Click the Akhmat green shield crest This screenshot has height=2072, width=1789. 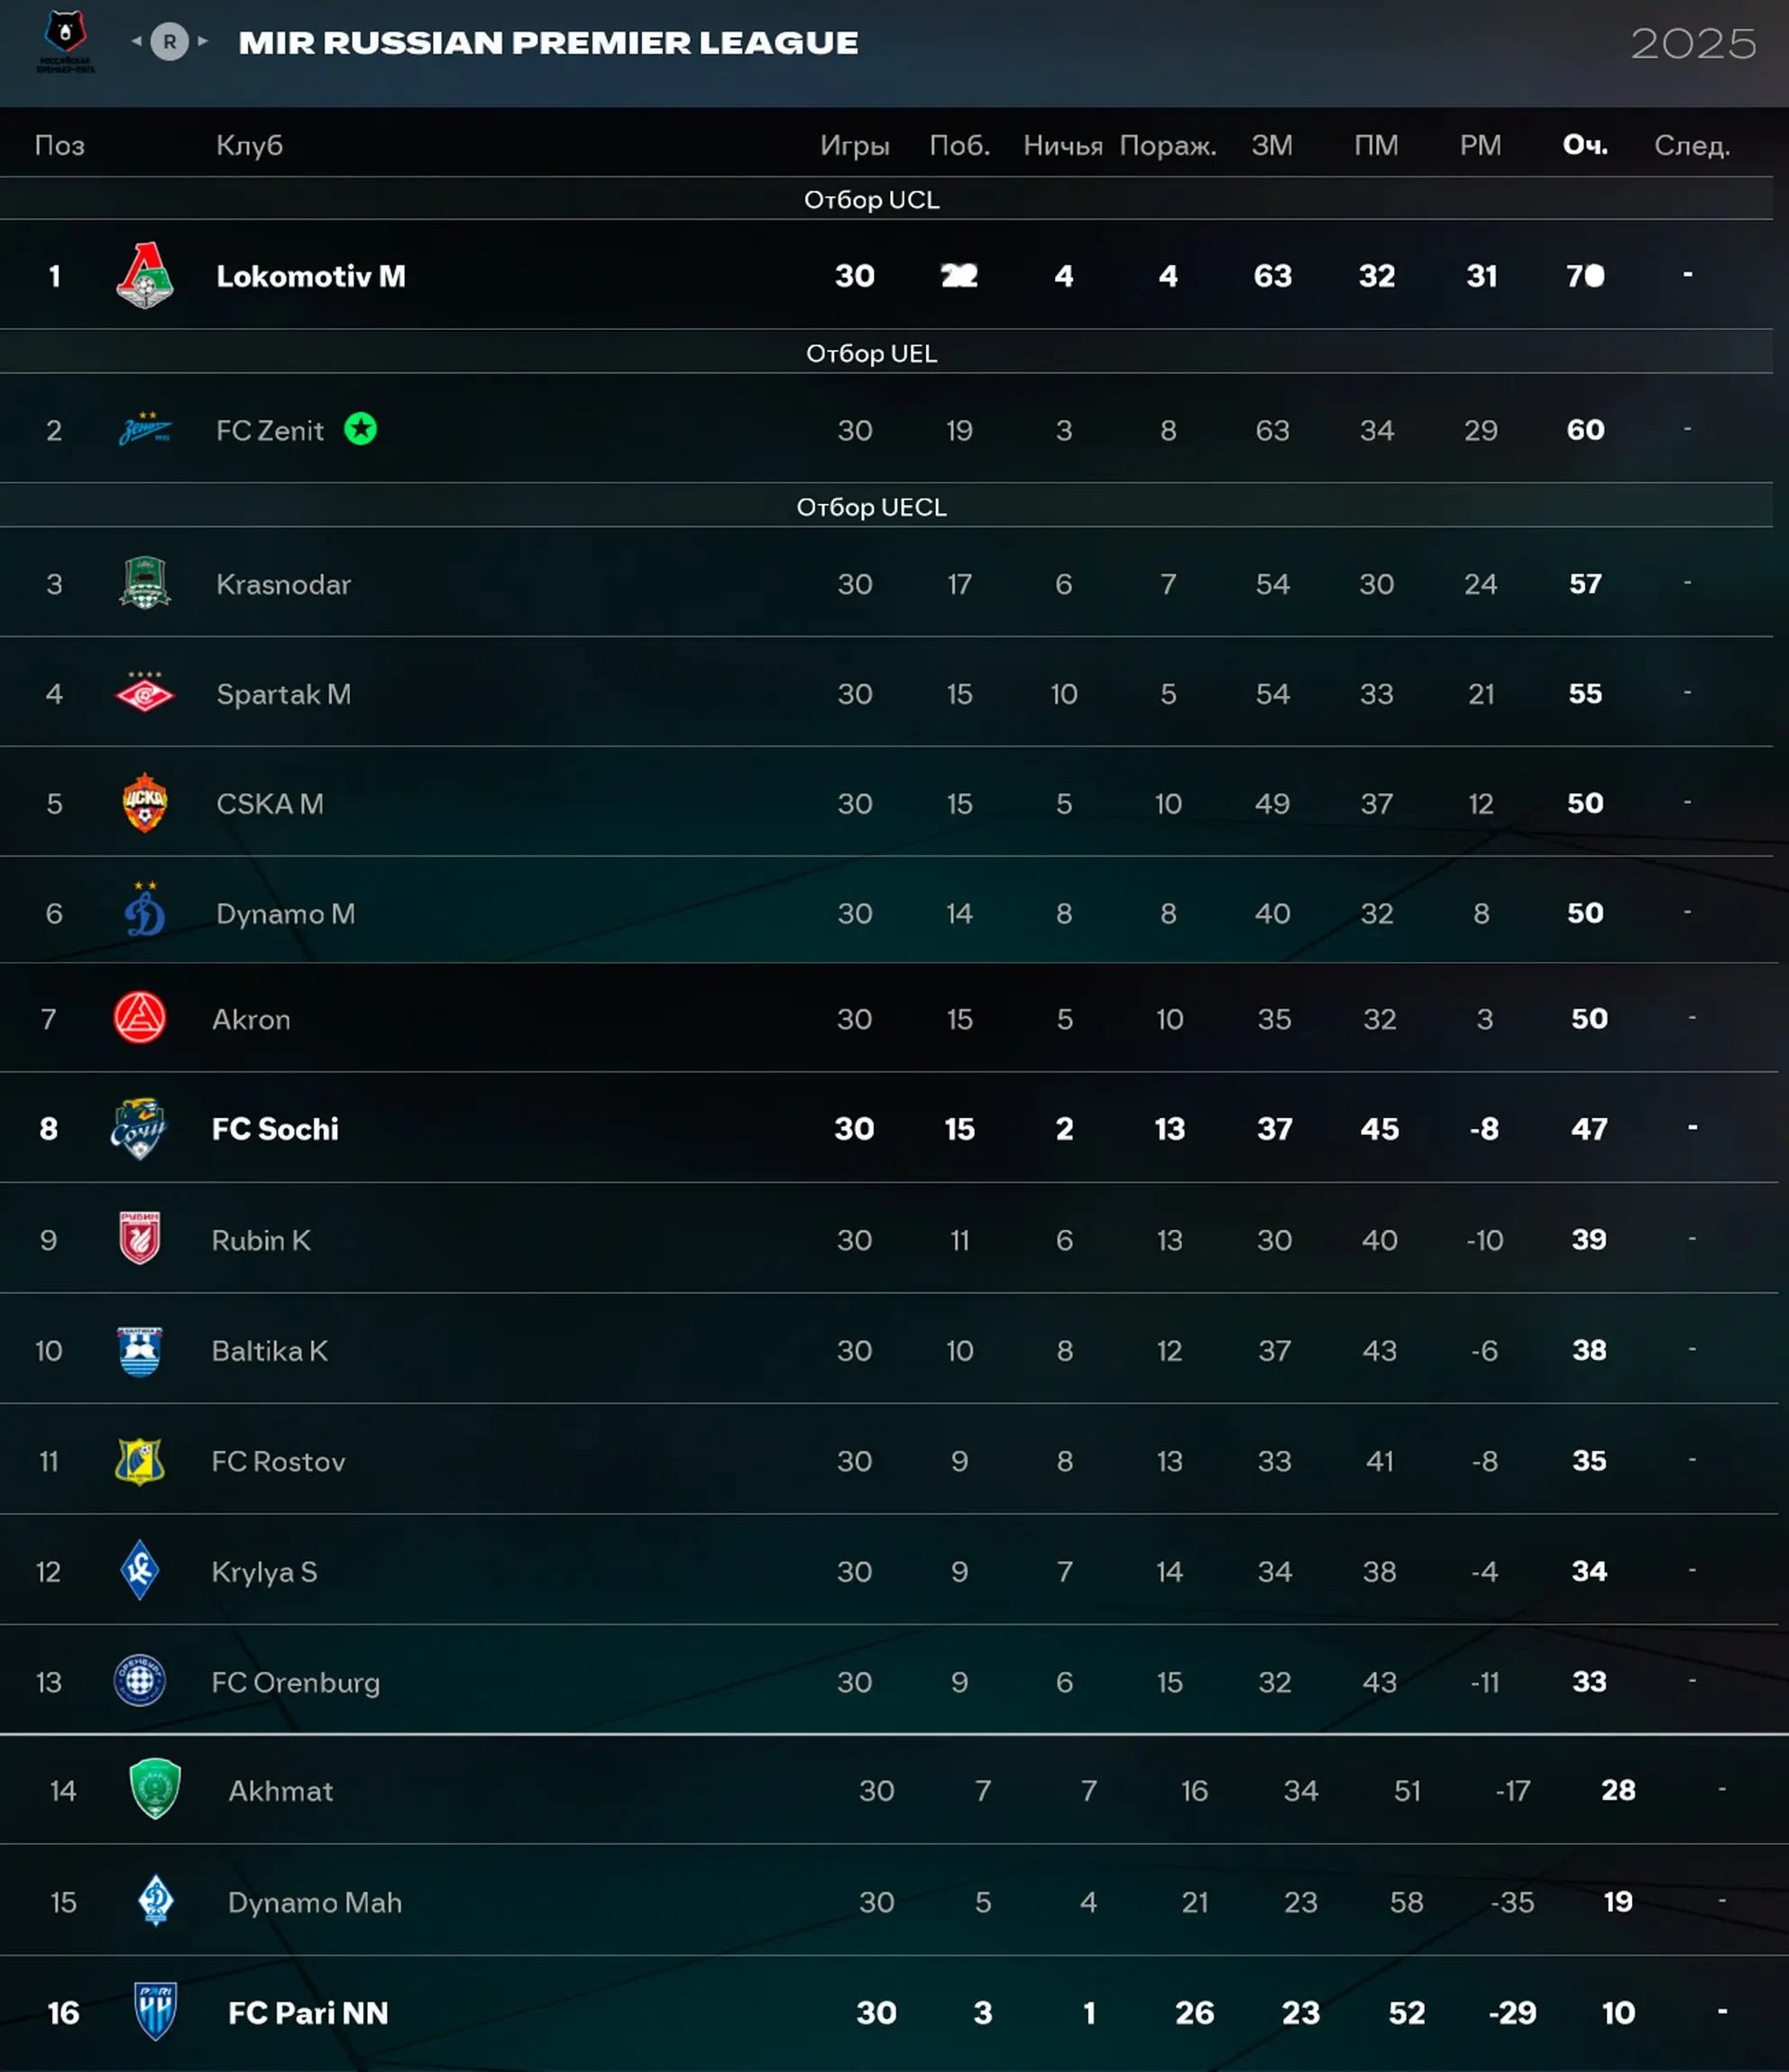click(155, 1789)
